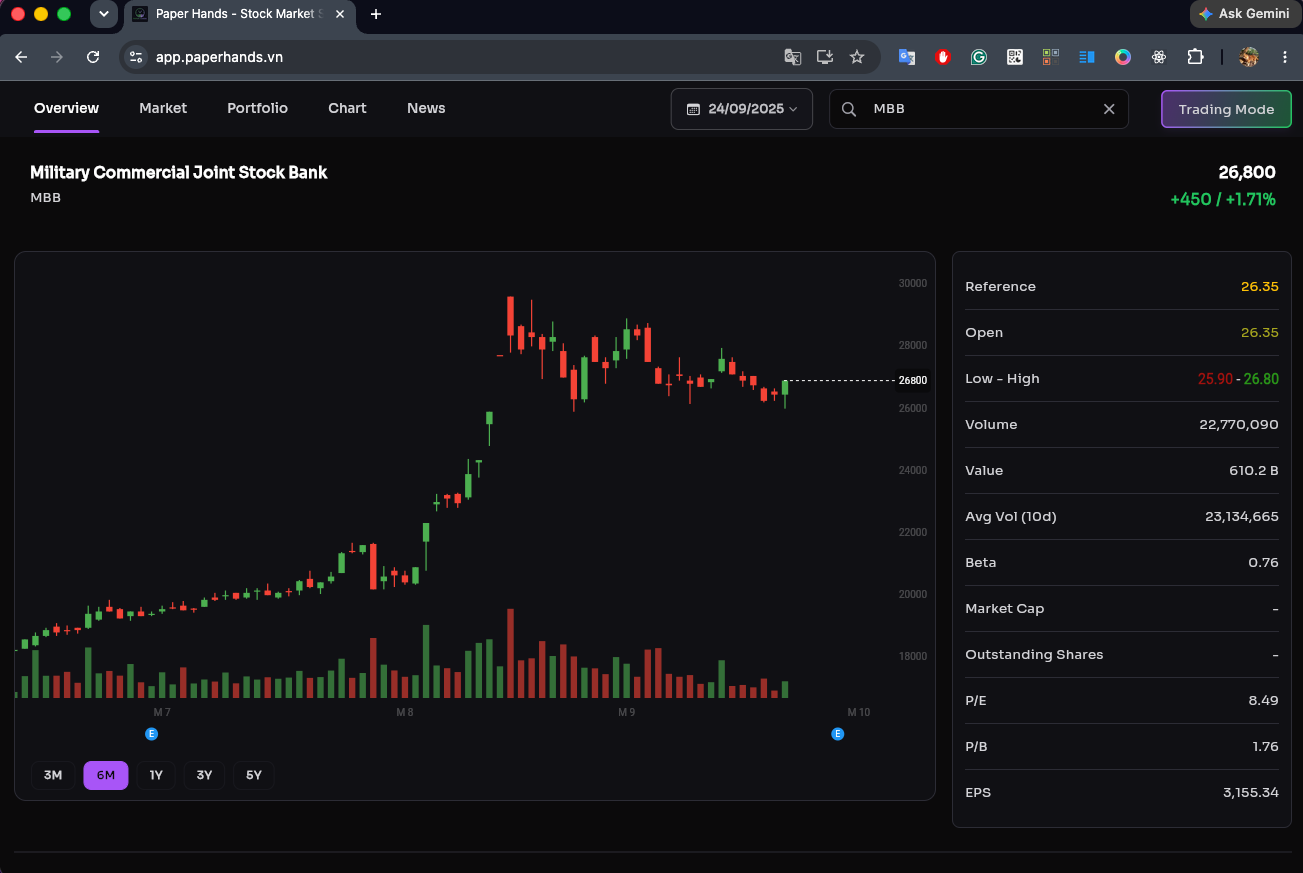Click the +450 / +1.71% change
The width and height of the screenshot is (1303, 873).
[x=1223, y=200]
